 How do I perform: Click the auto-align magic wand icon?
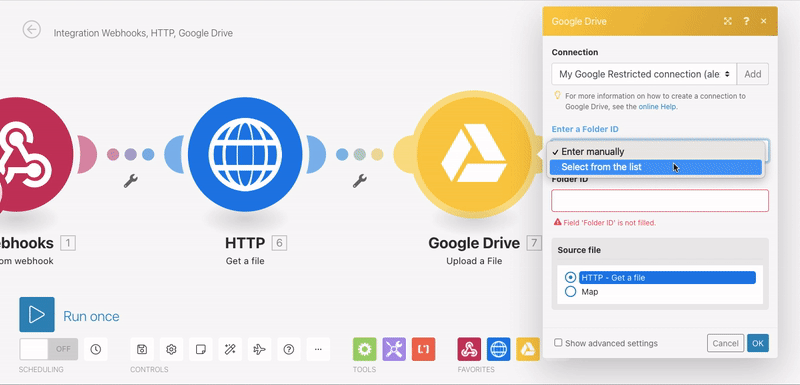tap(230, 349)
